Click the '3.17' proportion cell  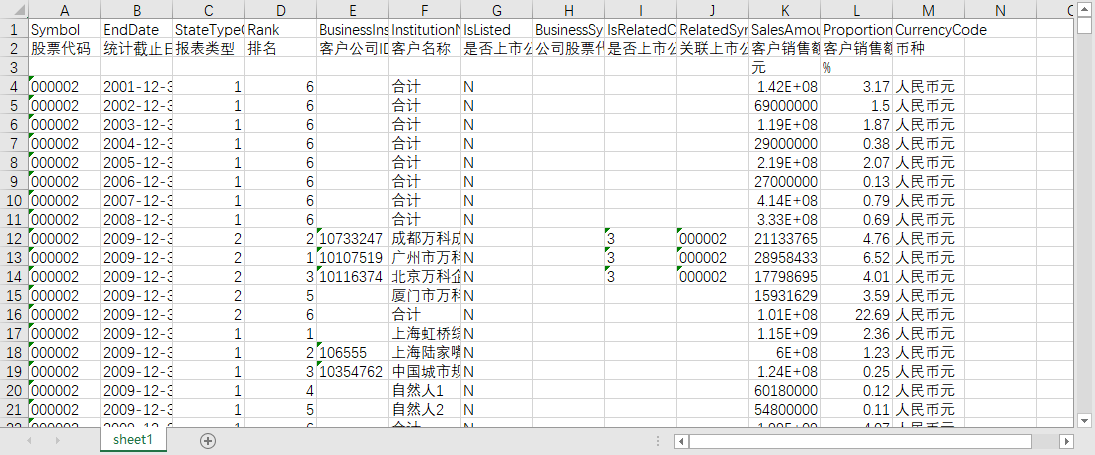click(857, 87)
